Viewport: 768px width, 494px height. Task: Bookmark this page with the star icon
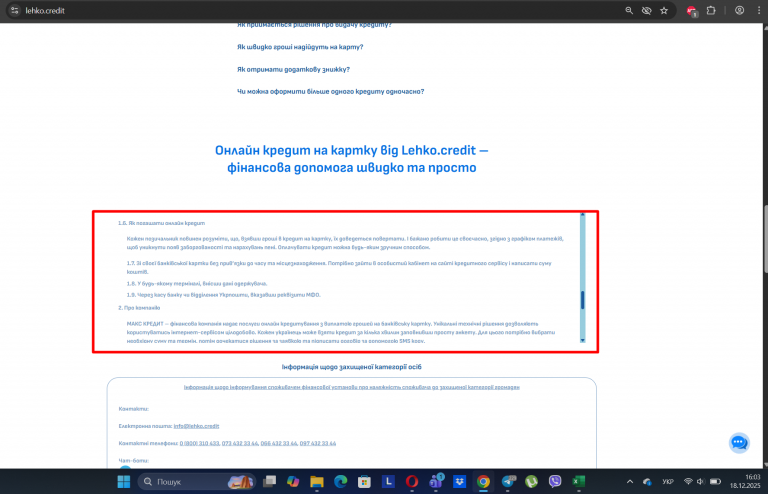[x=664, y=10]
